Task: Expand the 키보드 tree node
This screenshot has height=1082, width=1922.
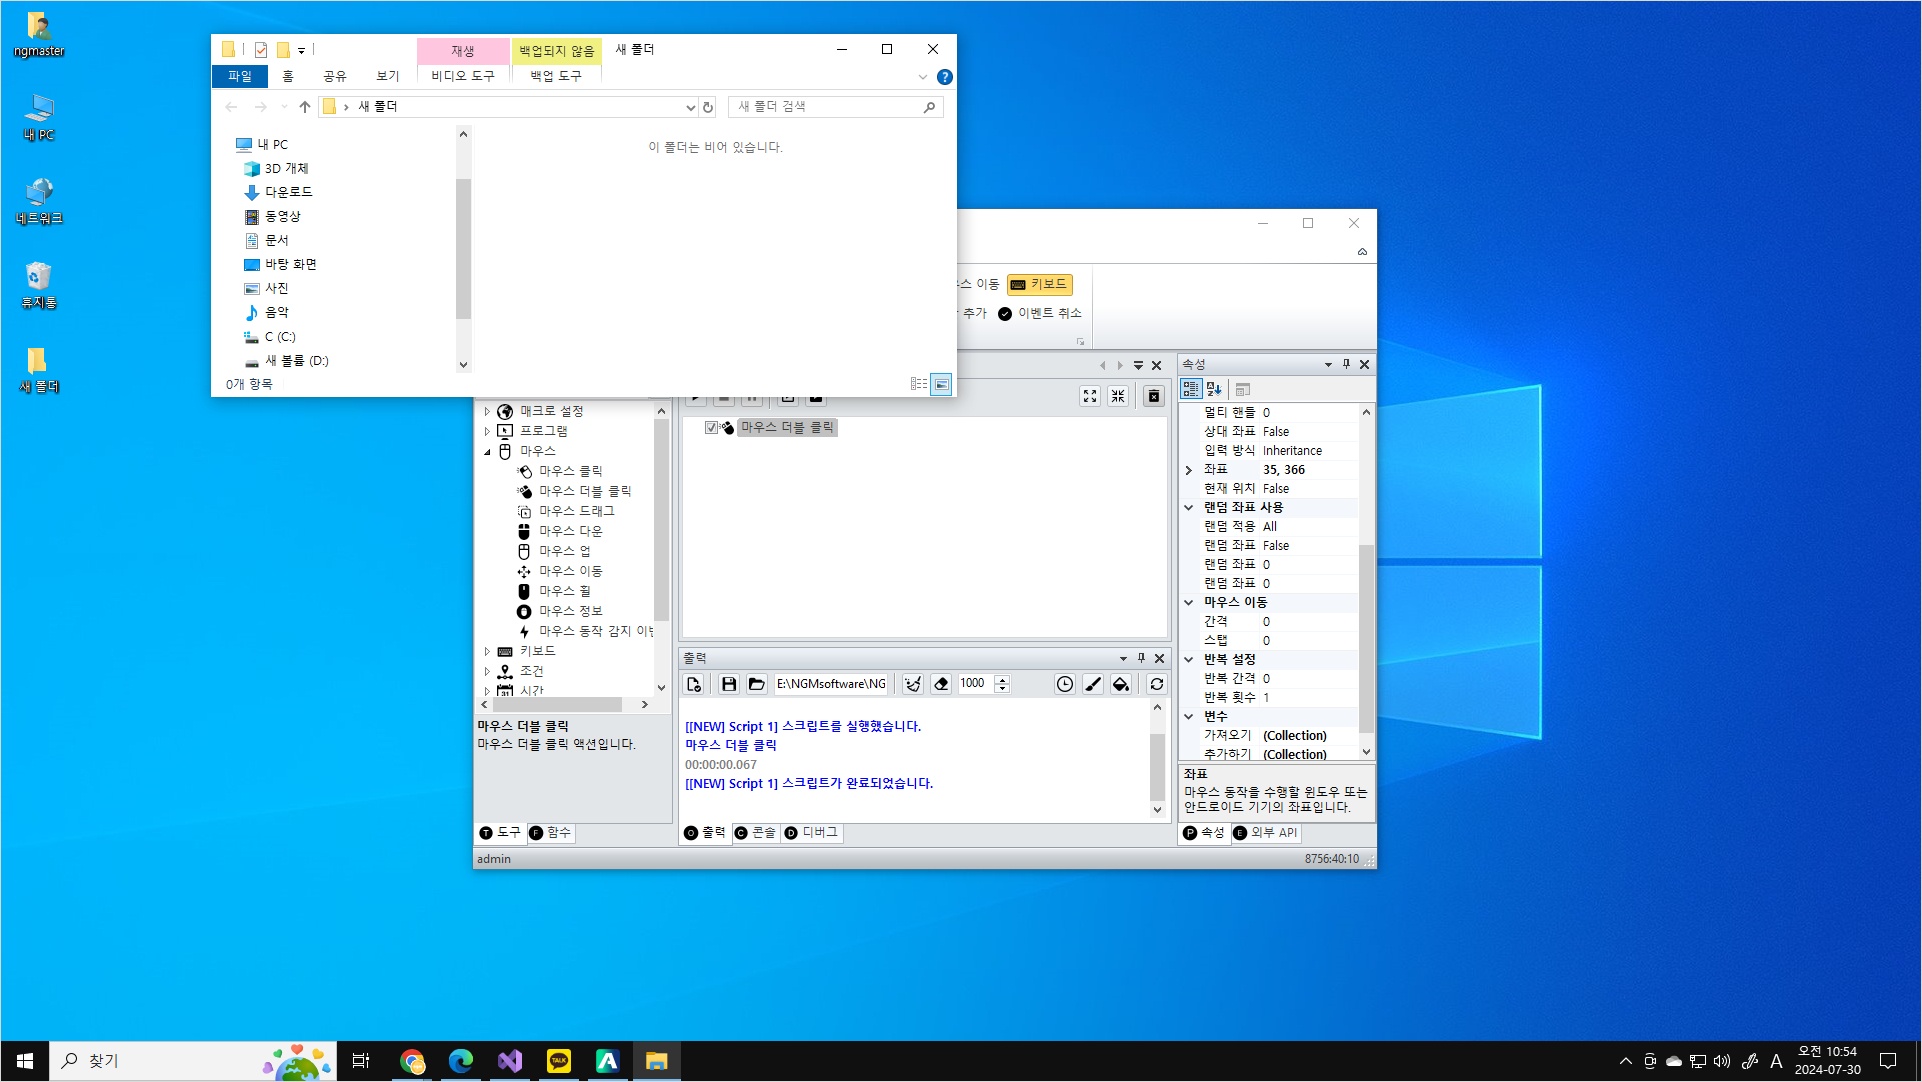Action: [x=487, y=651]
